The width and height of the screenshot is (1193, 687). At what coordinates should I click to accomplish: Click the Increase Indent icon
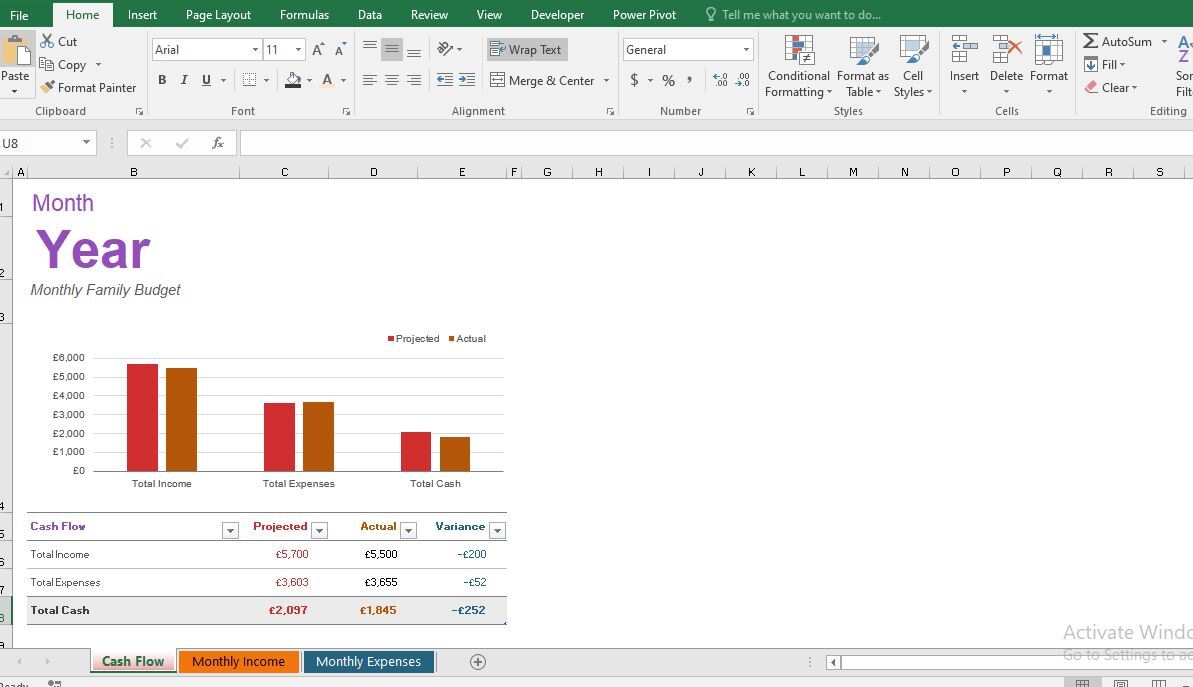467,80
